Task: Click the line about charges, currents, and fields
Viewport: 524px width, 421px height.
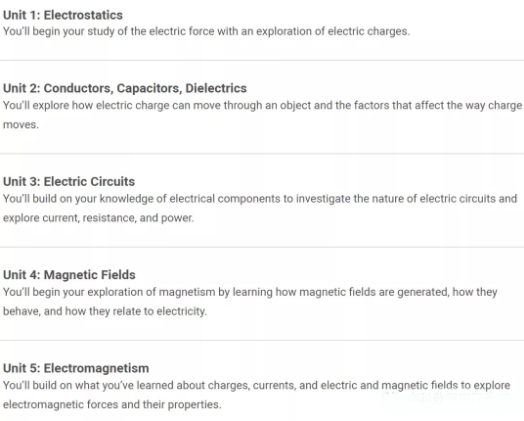Action: tap(256, 385)
